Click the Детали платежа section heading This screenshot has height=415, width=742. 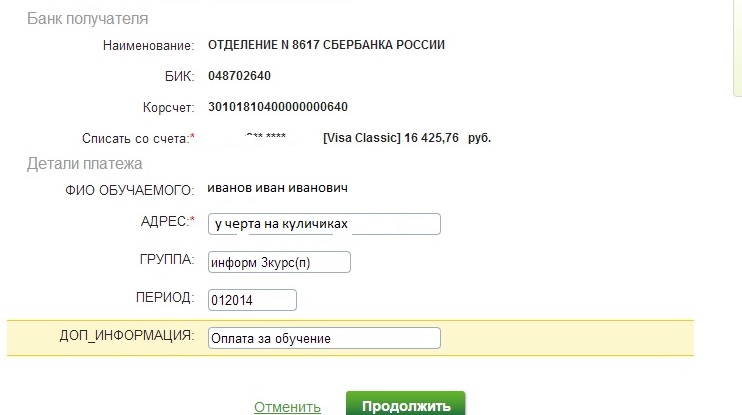[x=85, y=164]
